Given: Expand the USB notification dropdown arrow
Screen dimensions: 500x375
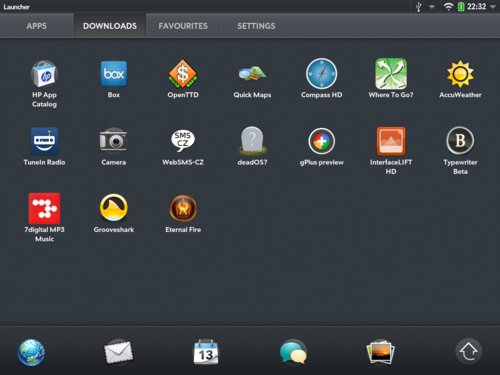Looking at the screenshot, I should coord(432,7).
